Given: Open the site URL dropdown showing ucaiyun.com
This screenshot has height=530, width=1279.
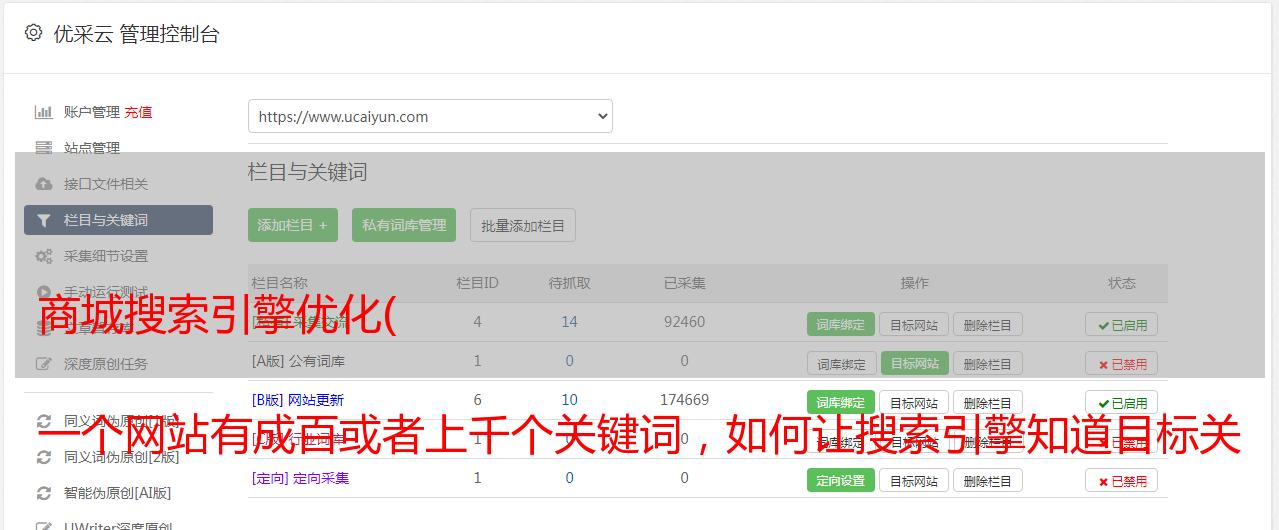Looking at the screenshot, I should 430,116.
